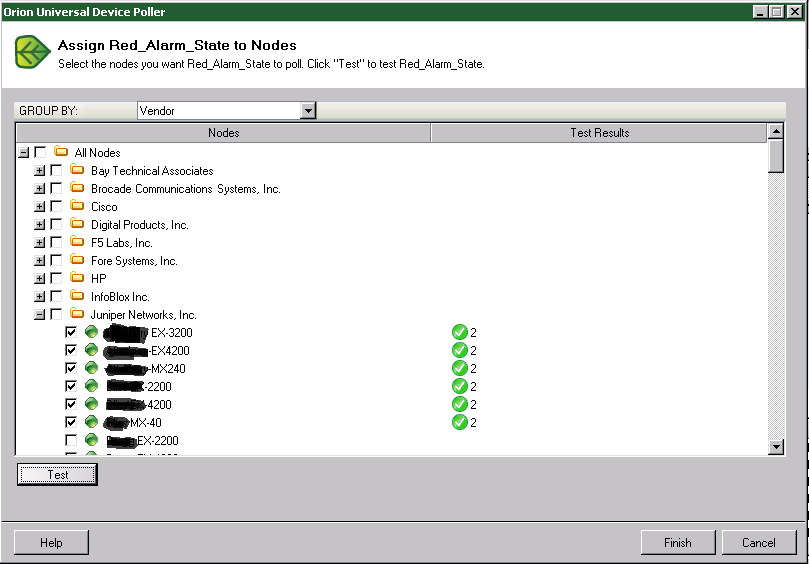Expand the Digital Products, Inc. group
Screen dimensions: 809x564
[x=40, y=224]
